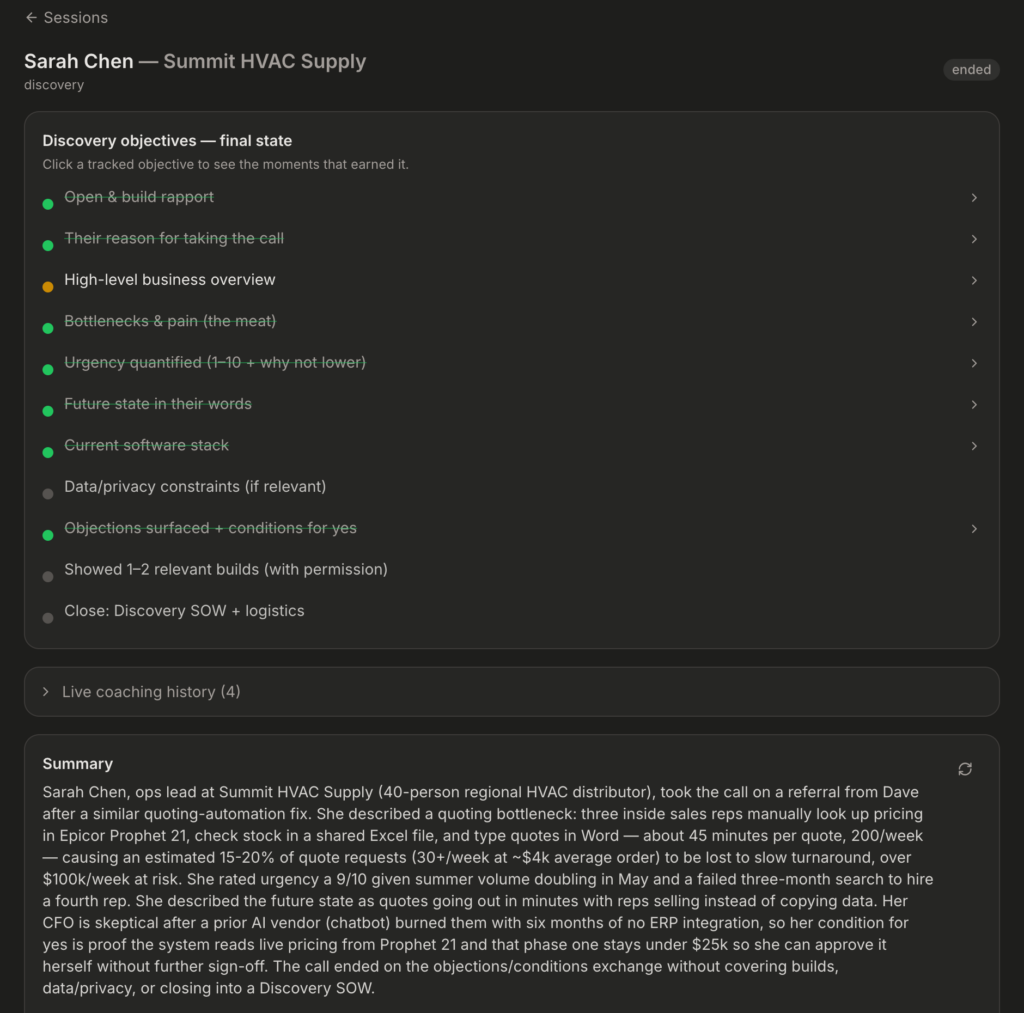Open 'Future state in their words' objective
Viewport: 1024px width, 1013px height.
511,404
